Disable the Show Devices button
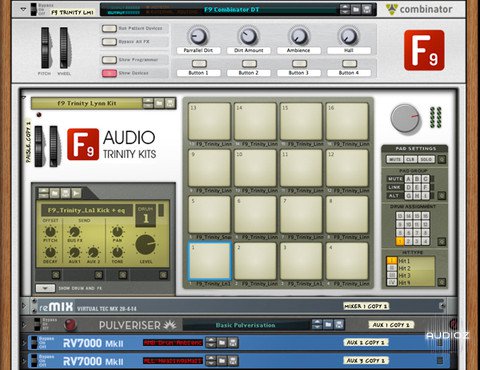The image size is (480, 370). pyautogui.click(x=109, y=73)
